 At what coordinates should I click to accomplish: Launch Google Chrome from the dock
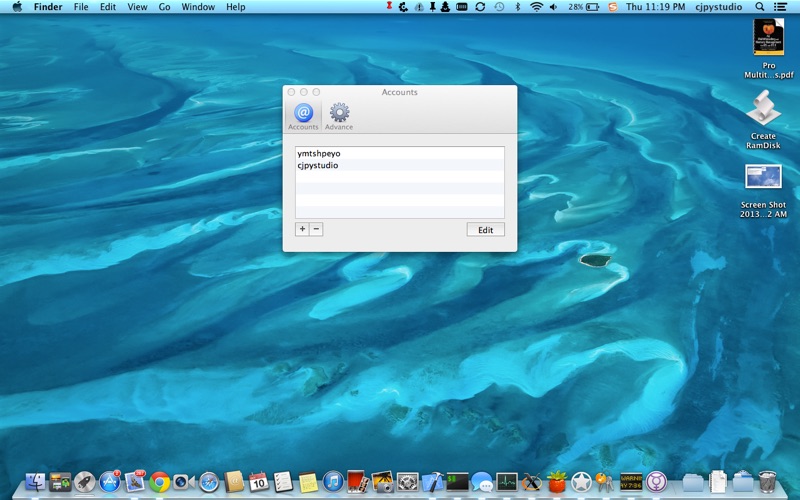point(160,482)
